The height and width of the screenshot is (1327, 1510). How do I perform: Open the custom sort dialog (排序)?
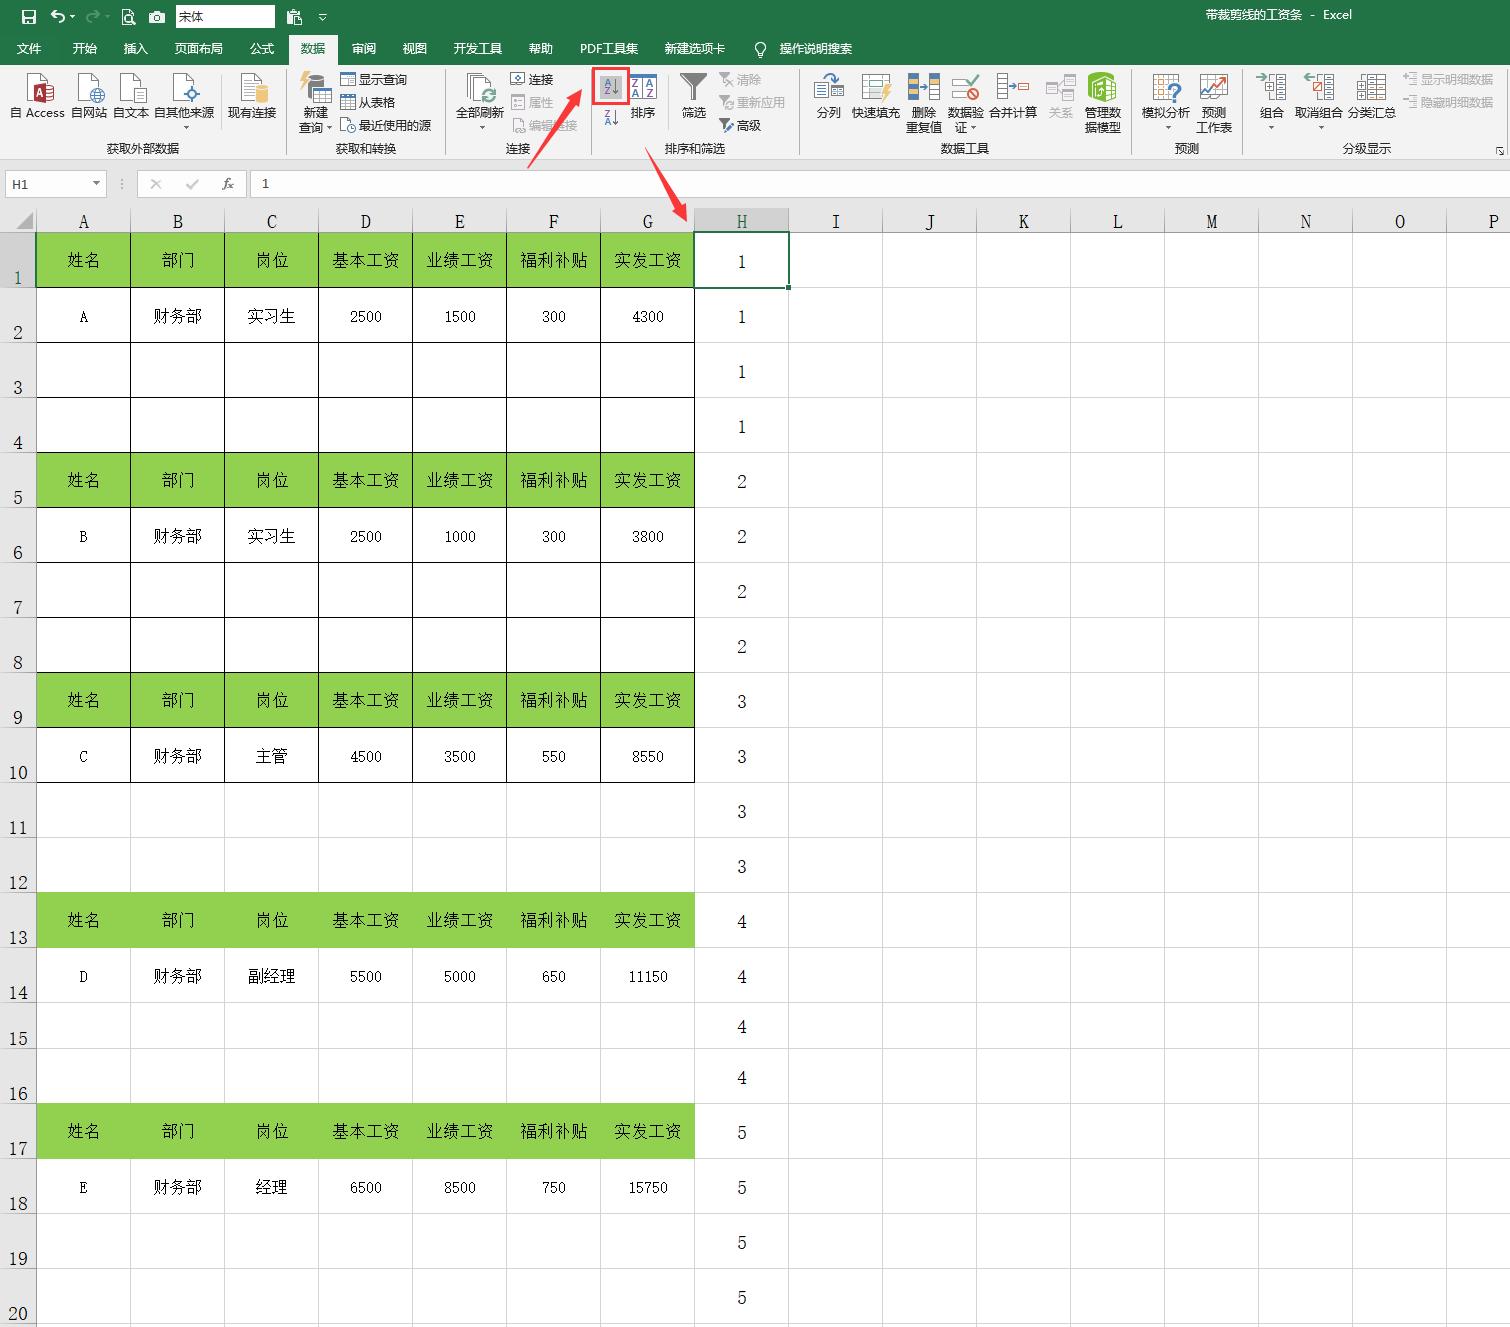click(643, 97)
